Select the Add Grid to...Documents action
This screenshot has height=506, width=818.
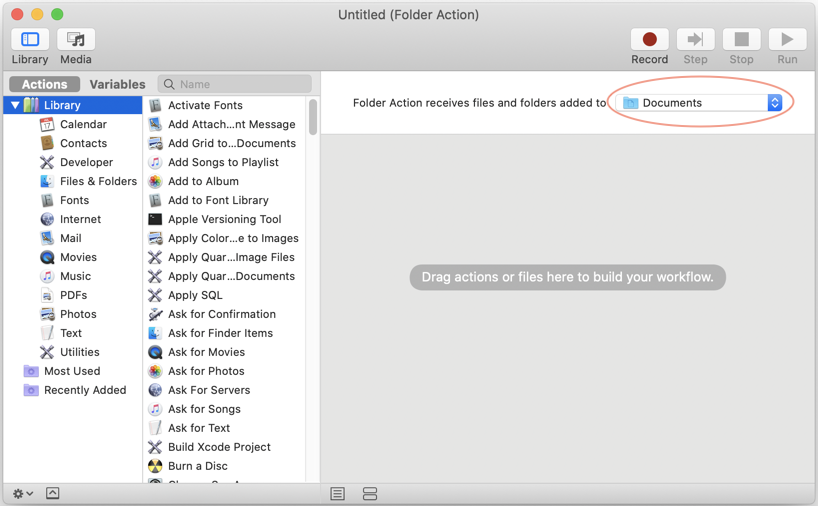click(x=224, y=143)
